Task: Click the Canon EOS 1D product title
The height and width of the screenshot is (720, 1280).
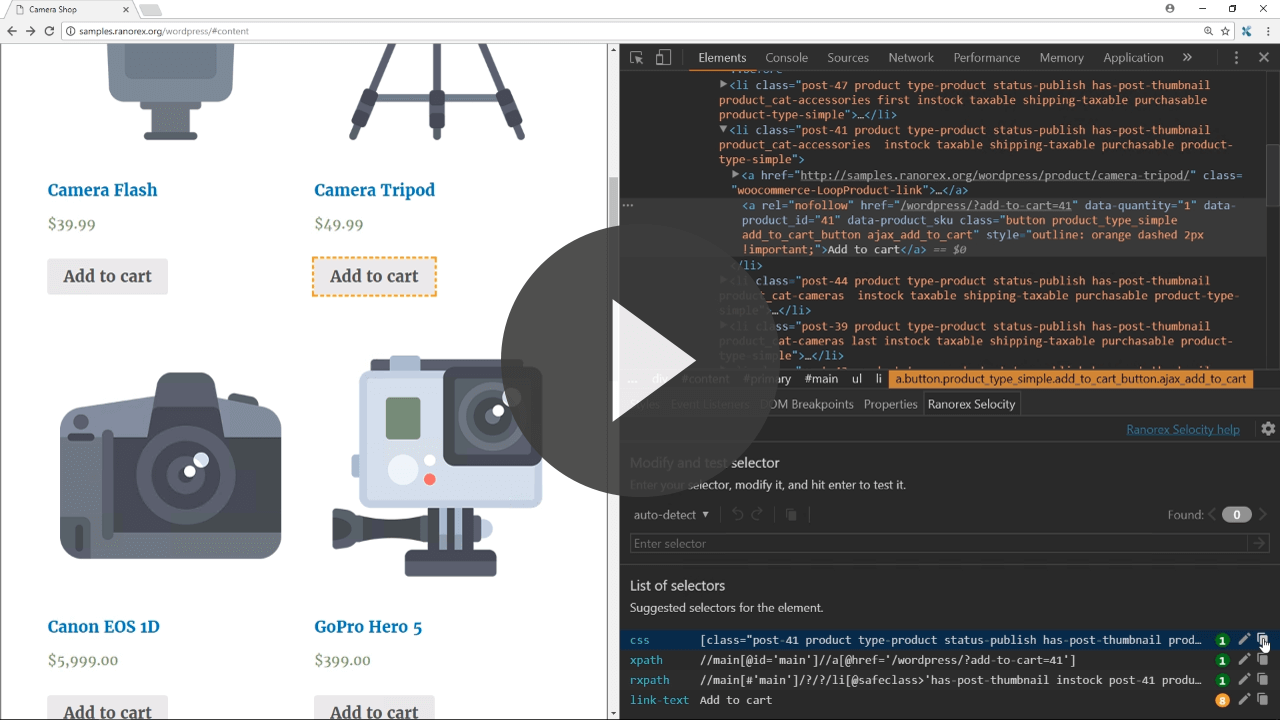Action: click(x=104, y=627)
